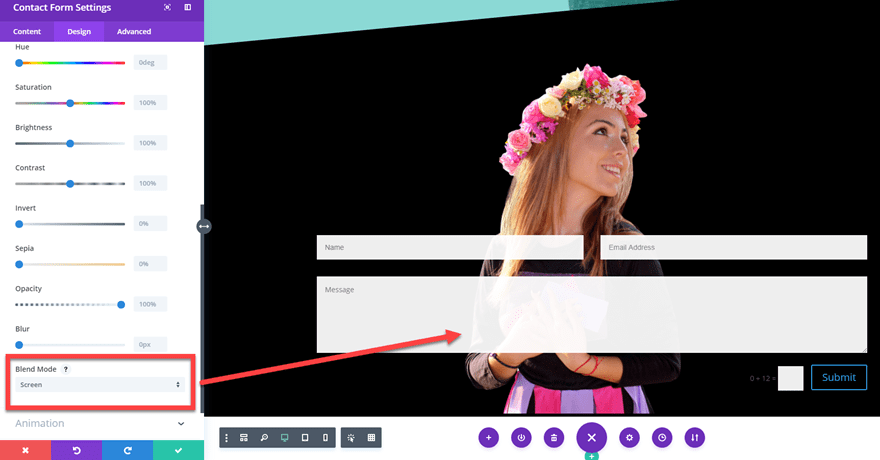Image resolution: width=880 pixels, height=460 pixels.
Task: Click the save to library power icon
Action: click(521, 438)
